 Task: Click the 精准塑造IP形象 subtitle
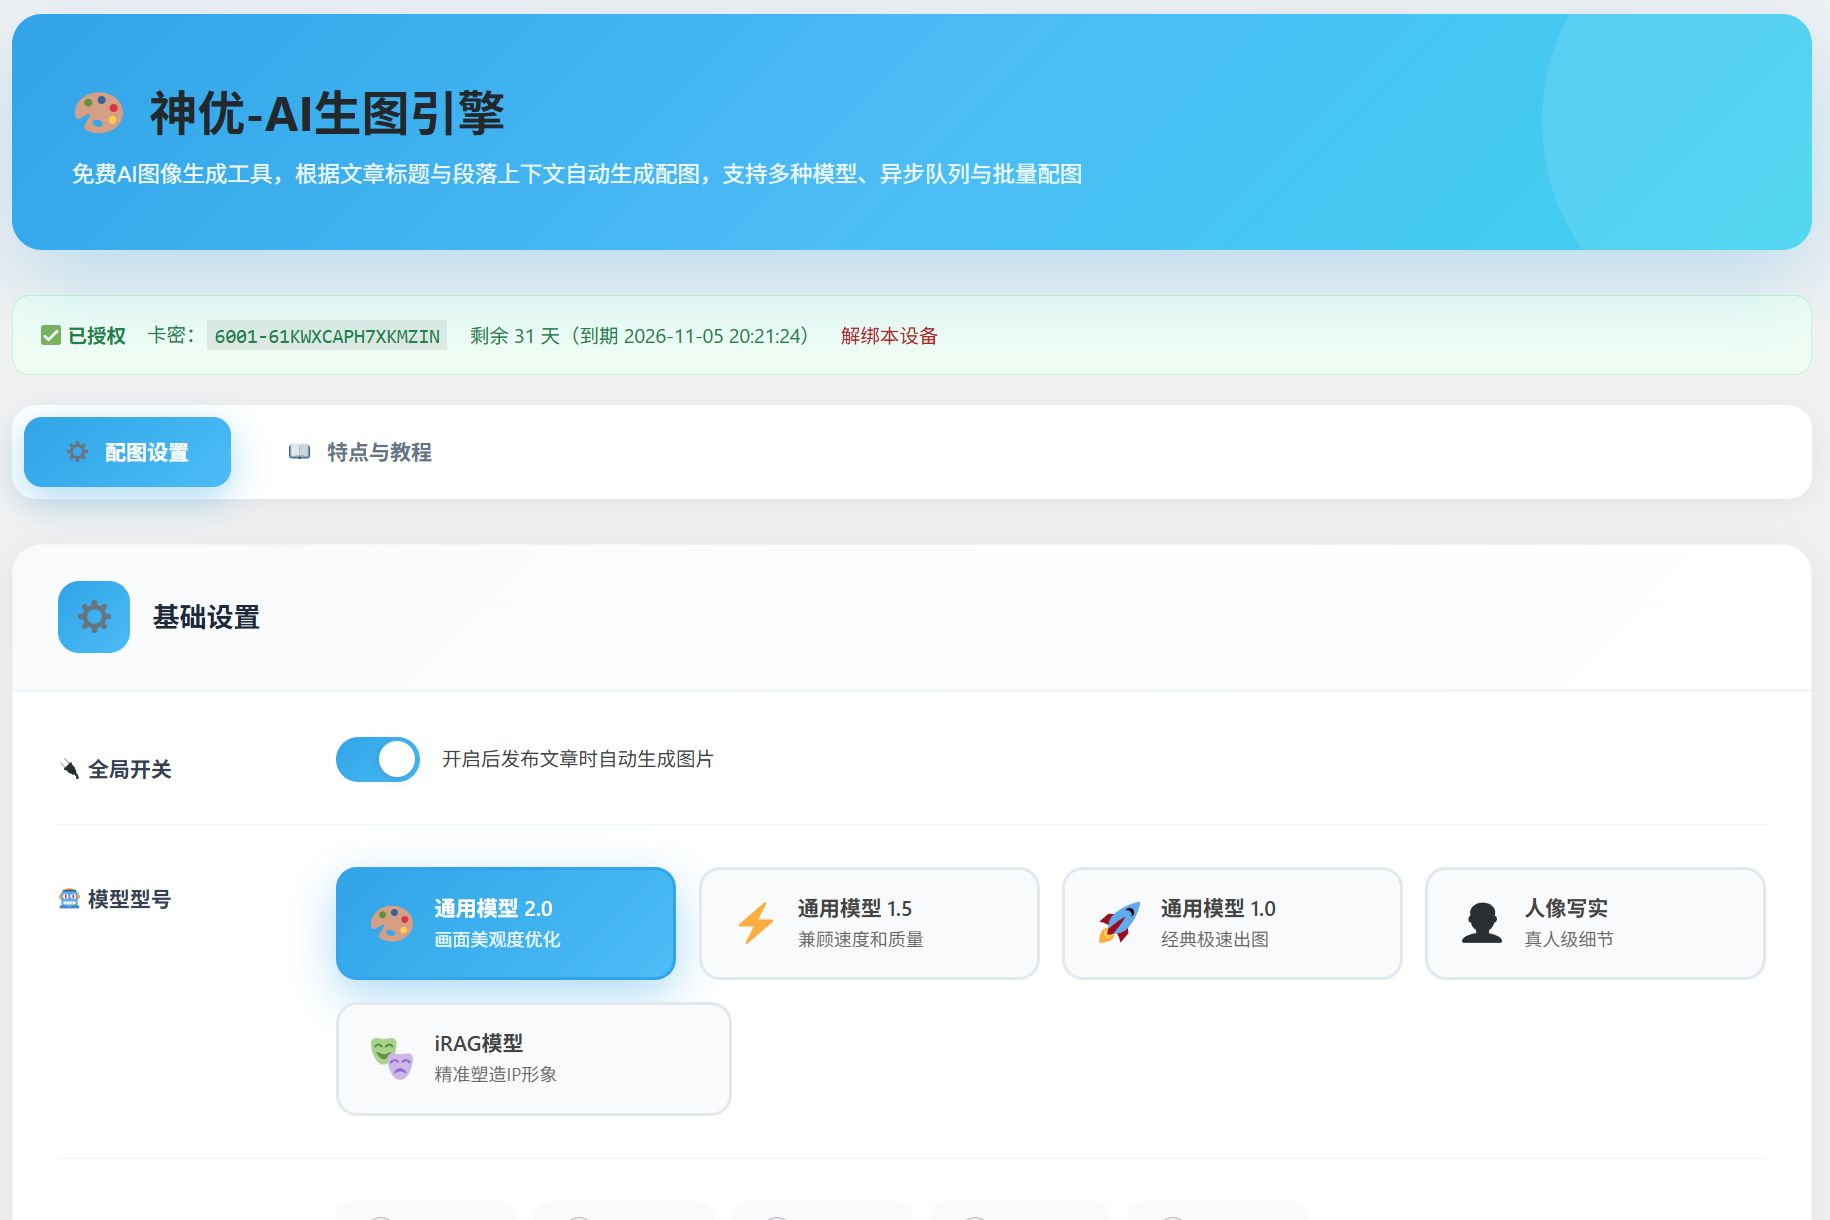(x=495, y=1074)
